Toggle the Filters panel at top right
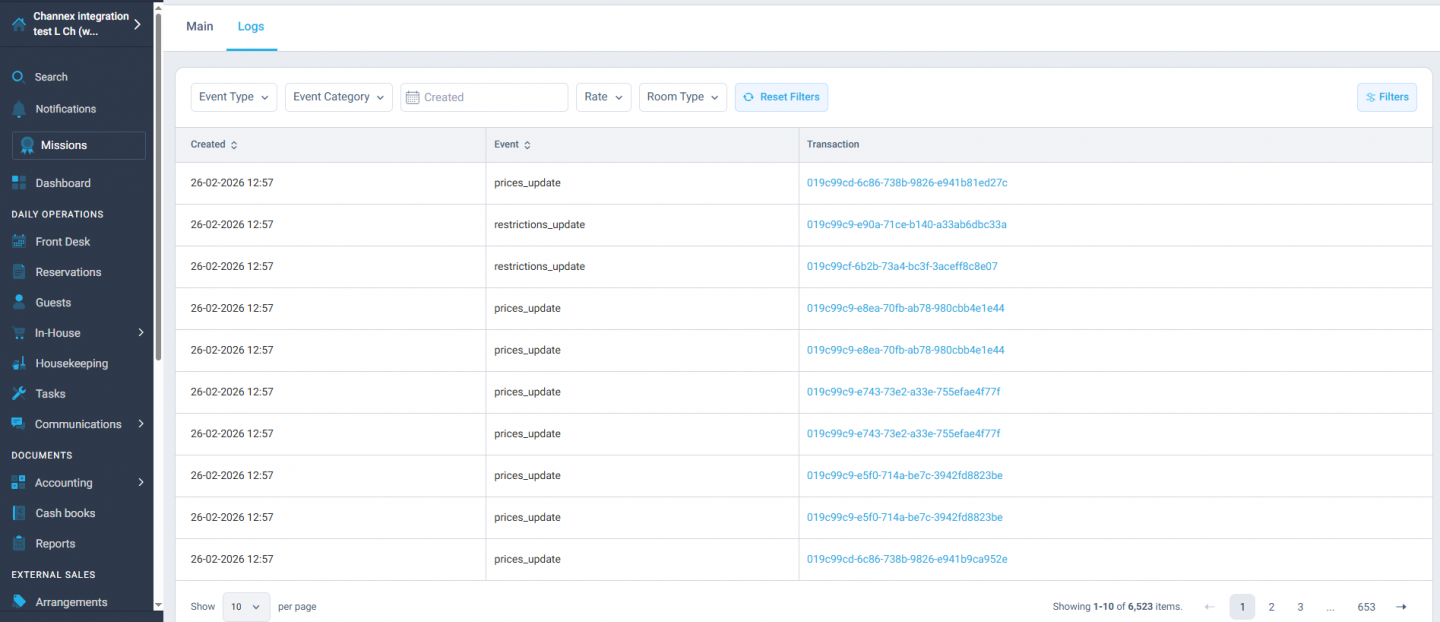 click(x=1386, y=97)
